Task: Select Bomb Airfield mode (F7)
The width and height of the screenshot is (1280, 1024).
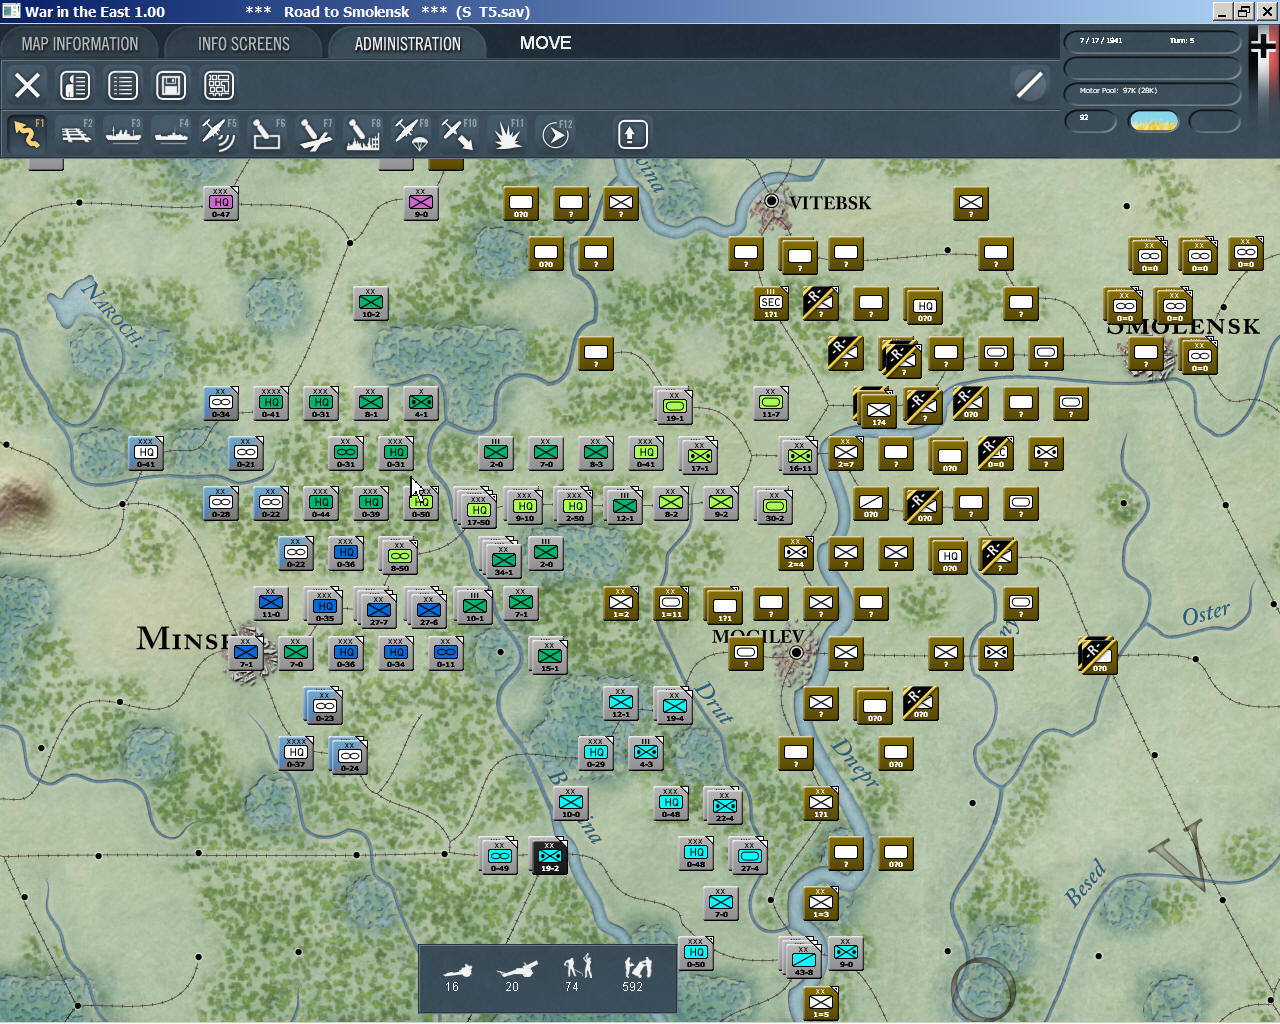Action: click(315, 134)
